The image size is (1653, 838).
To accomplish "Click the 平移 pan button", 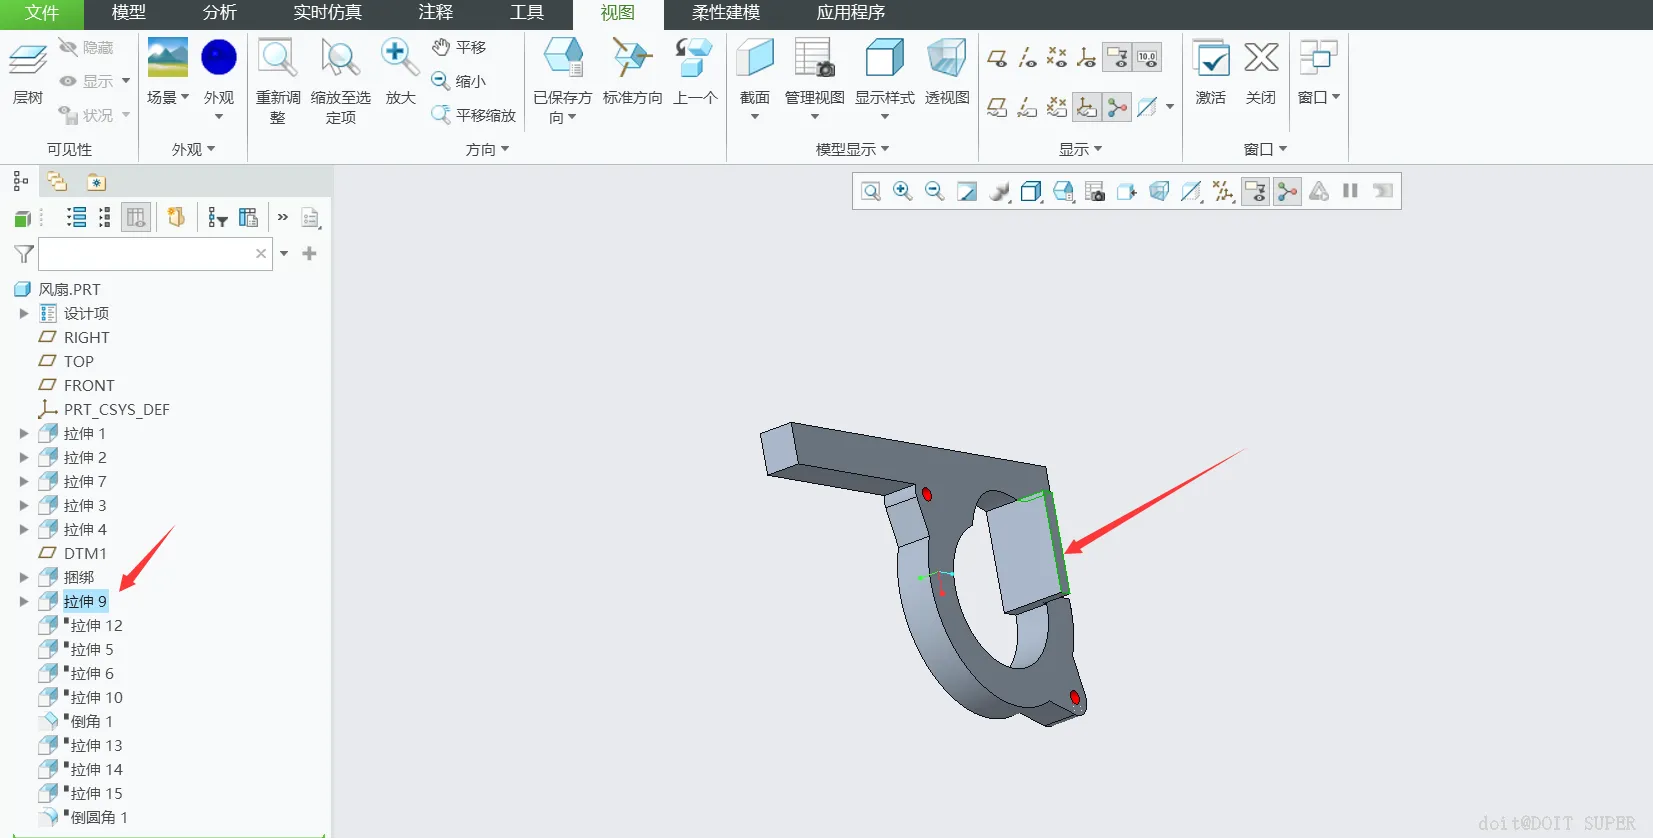I will click(460, 47).
